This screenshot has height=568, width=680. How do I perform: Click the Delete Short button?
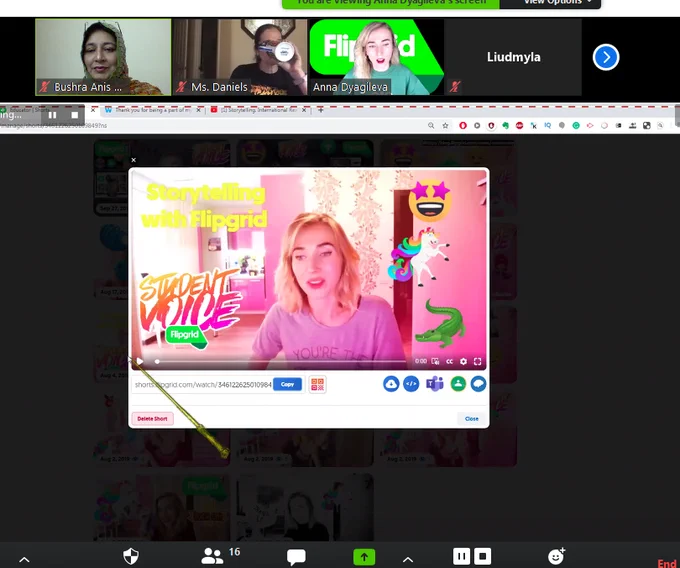[152, 418]
